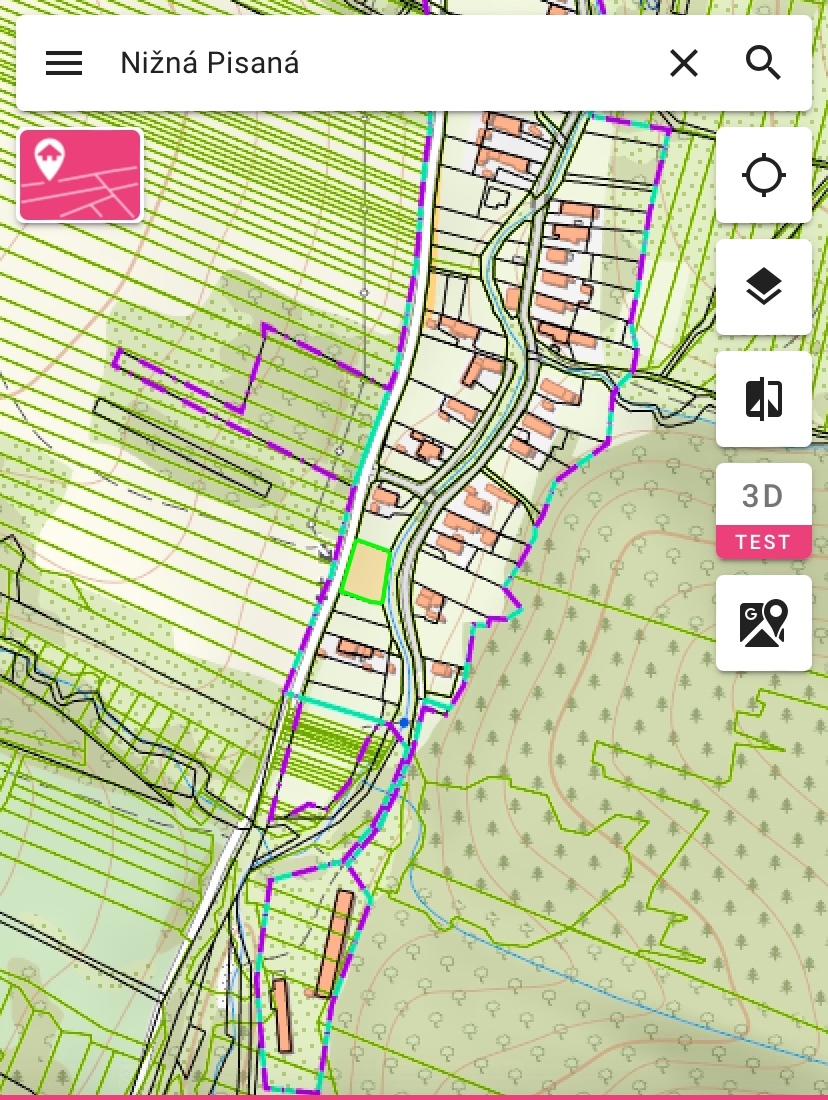Select the long orange building at bottom
The image size is (828, 1100).
coord(335,942)
